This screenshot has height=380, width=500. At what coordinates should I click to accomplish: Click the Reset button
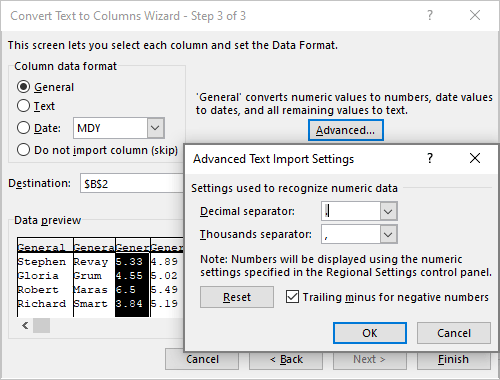(237, 297)
